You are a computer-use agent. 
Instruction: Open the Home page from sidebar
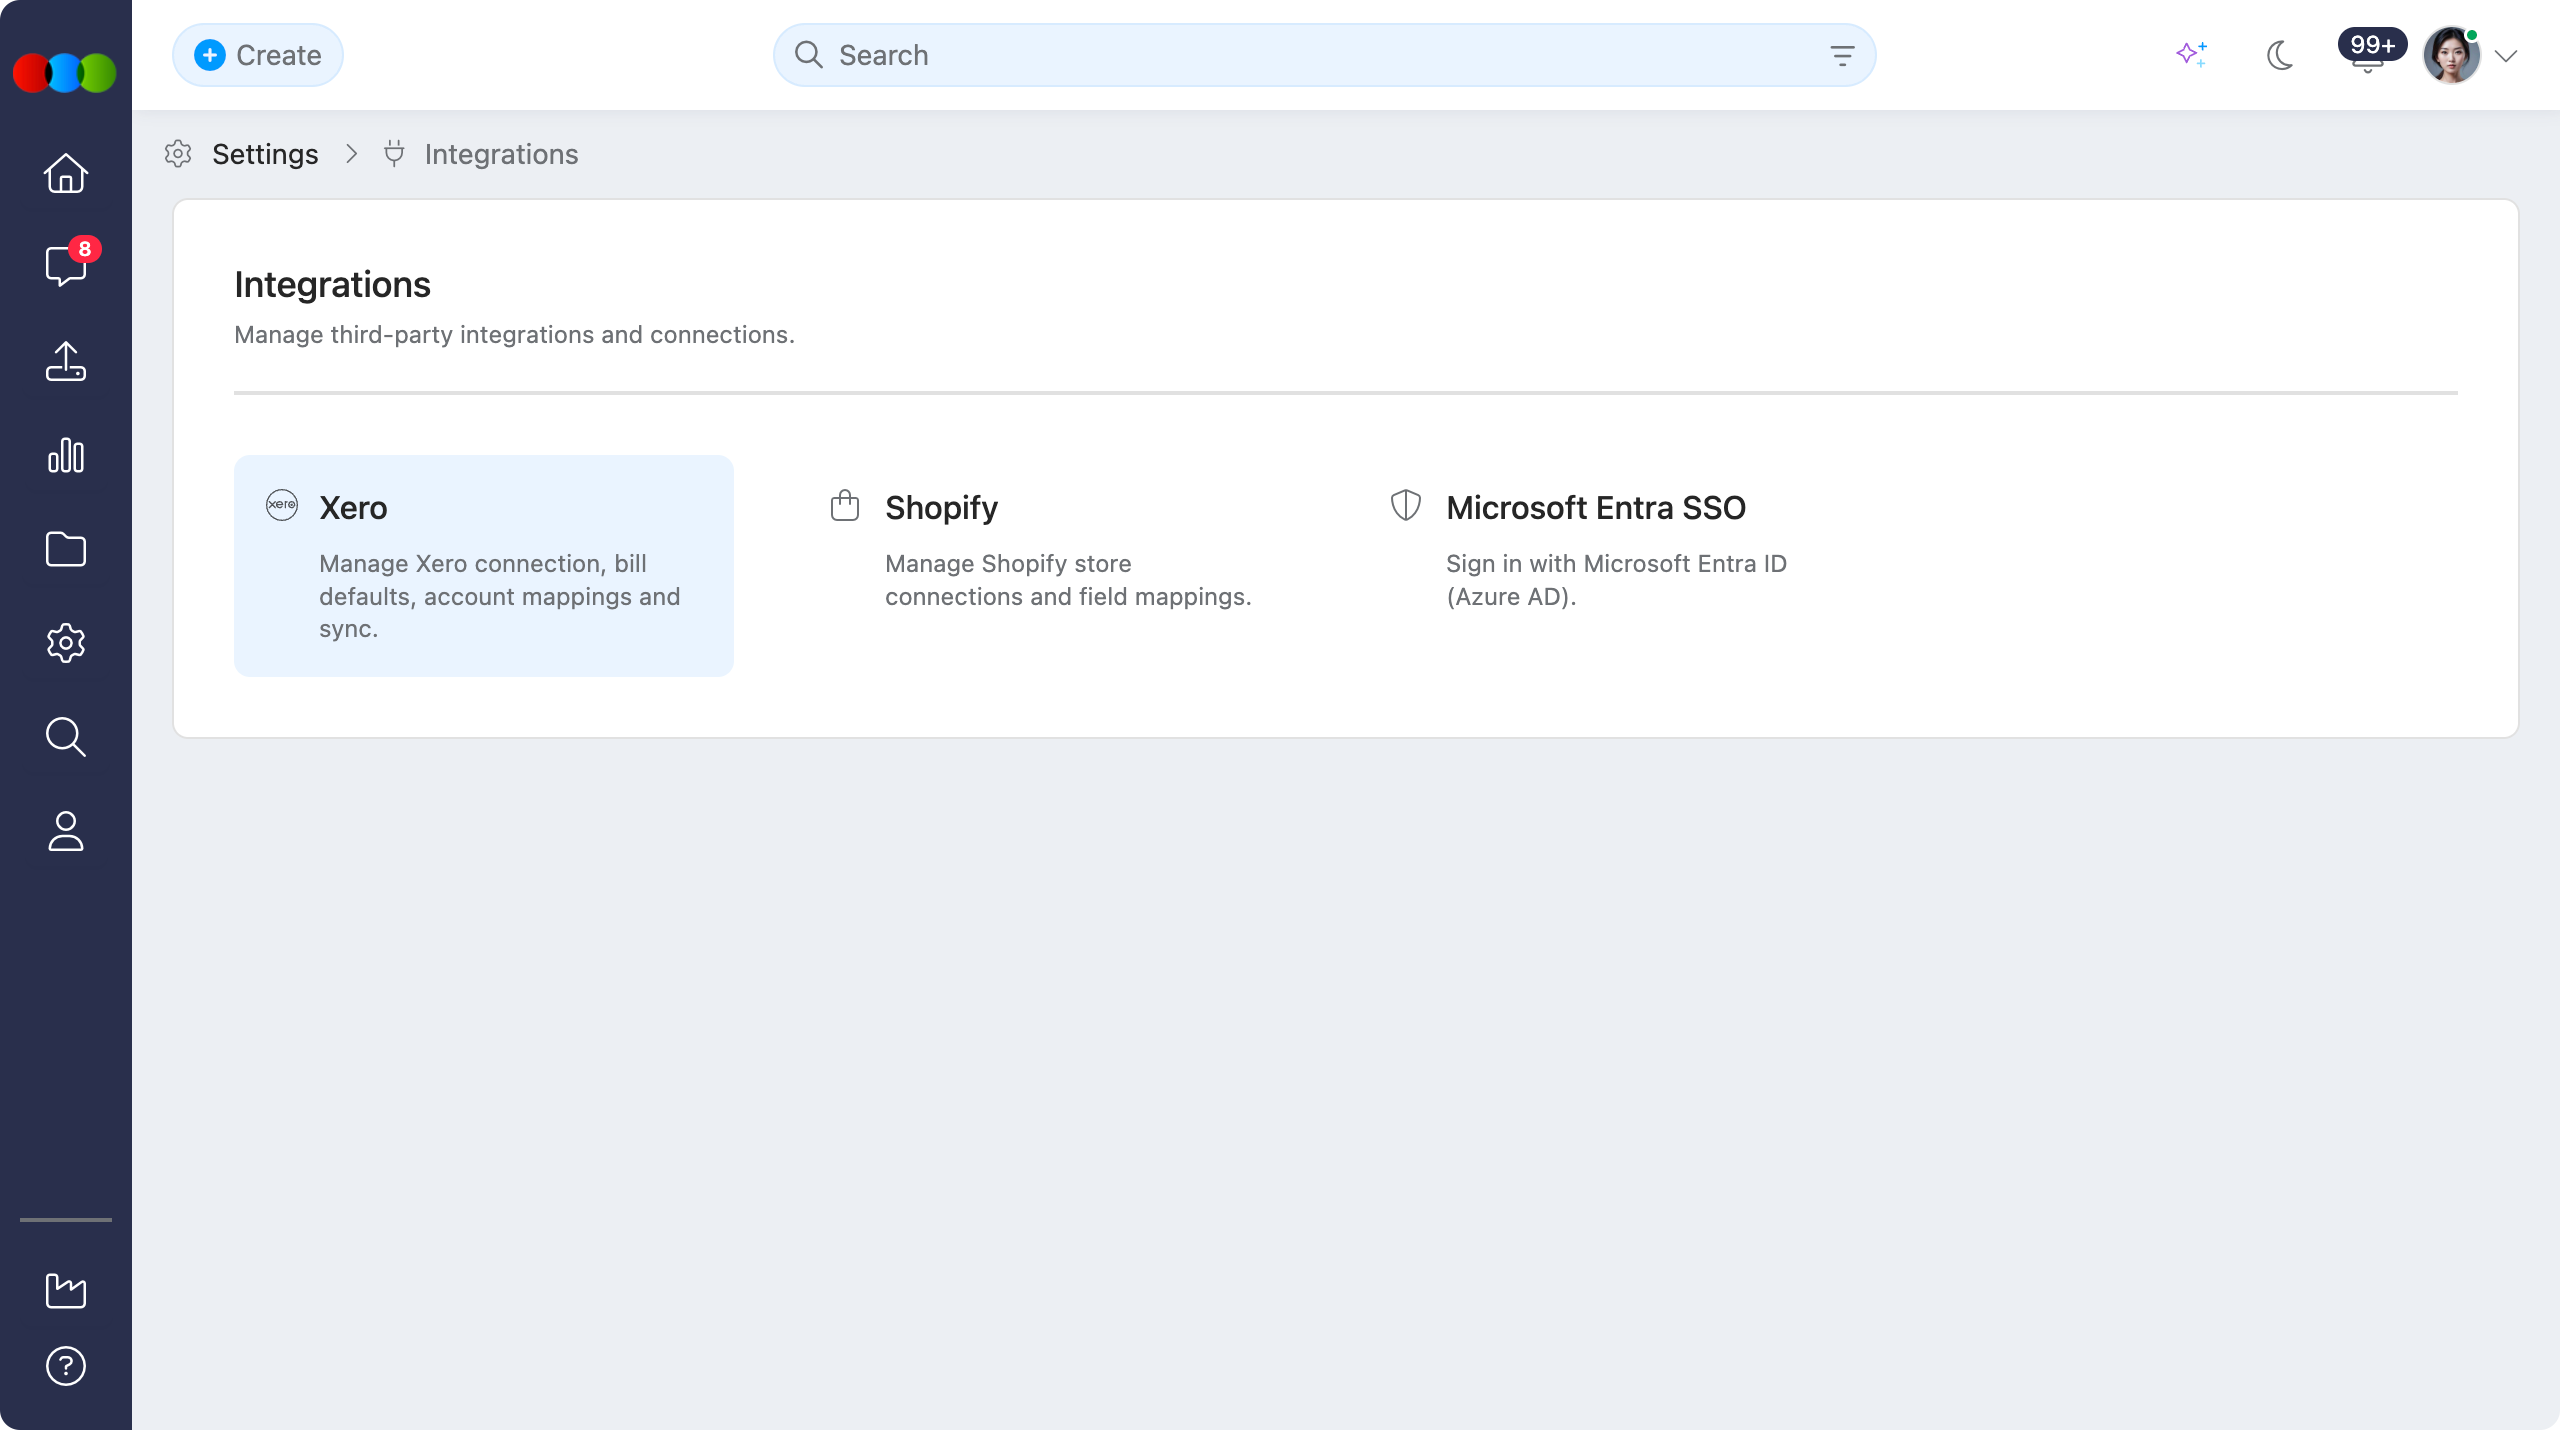pos(66,173)
